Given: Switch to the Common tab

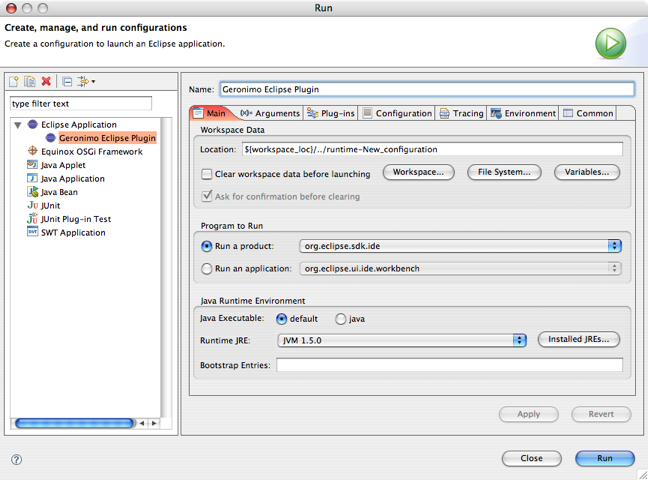Looking at the screenshot, I should pyautogui.click(x=588, y=113).
